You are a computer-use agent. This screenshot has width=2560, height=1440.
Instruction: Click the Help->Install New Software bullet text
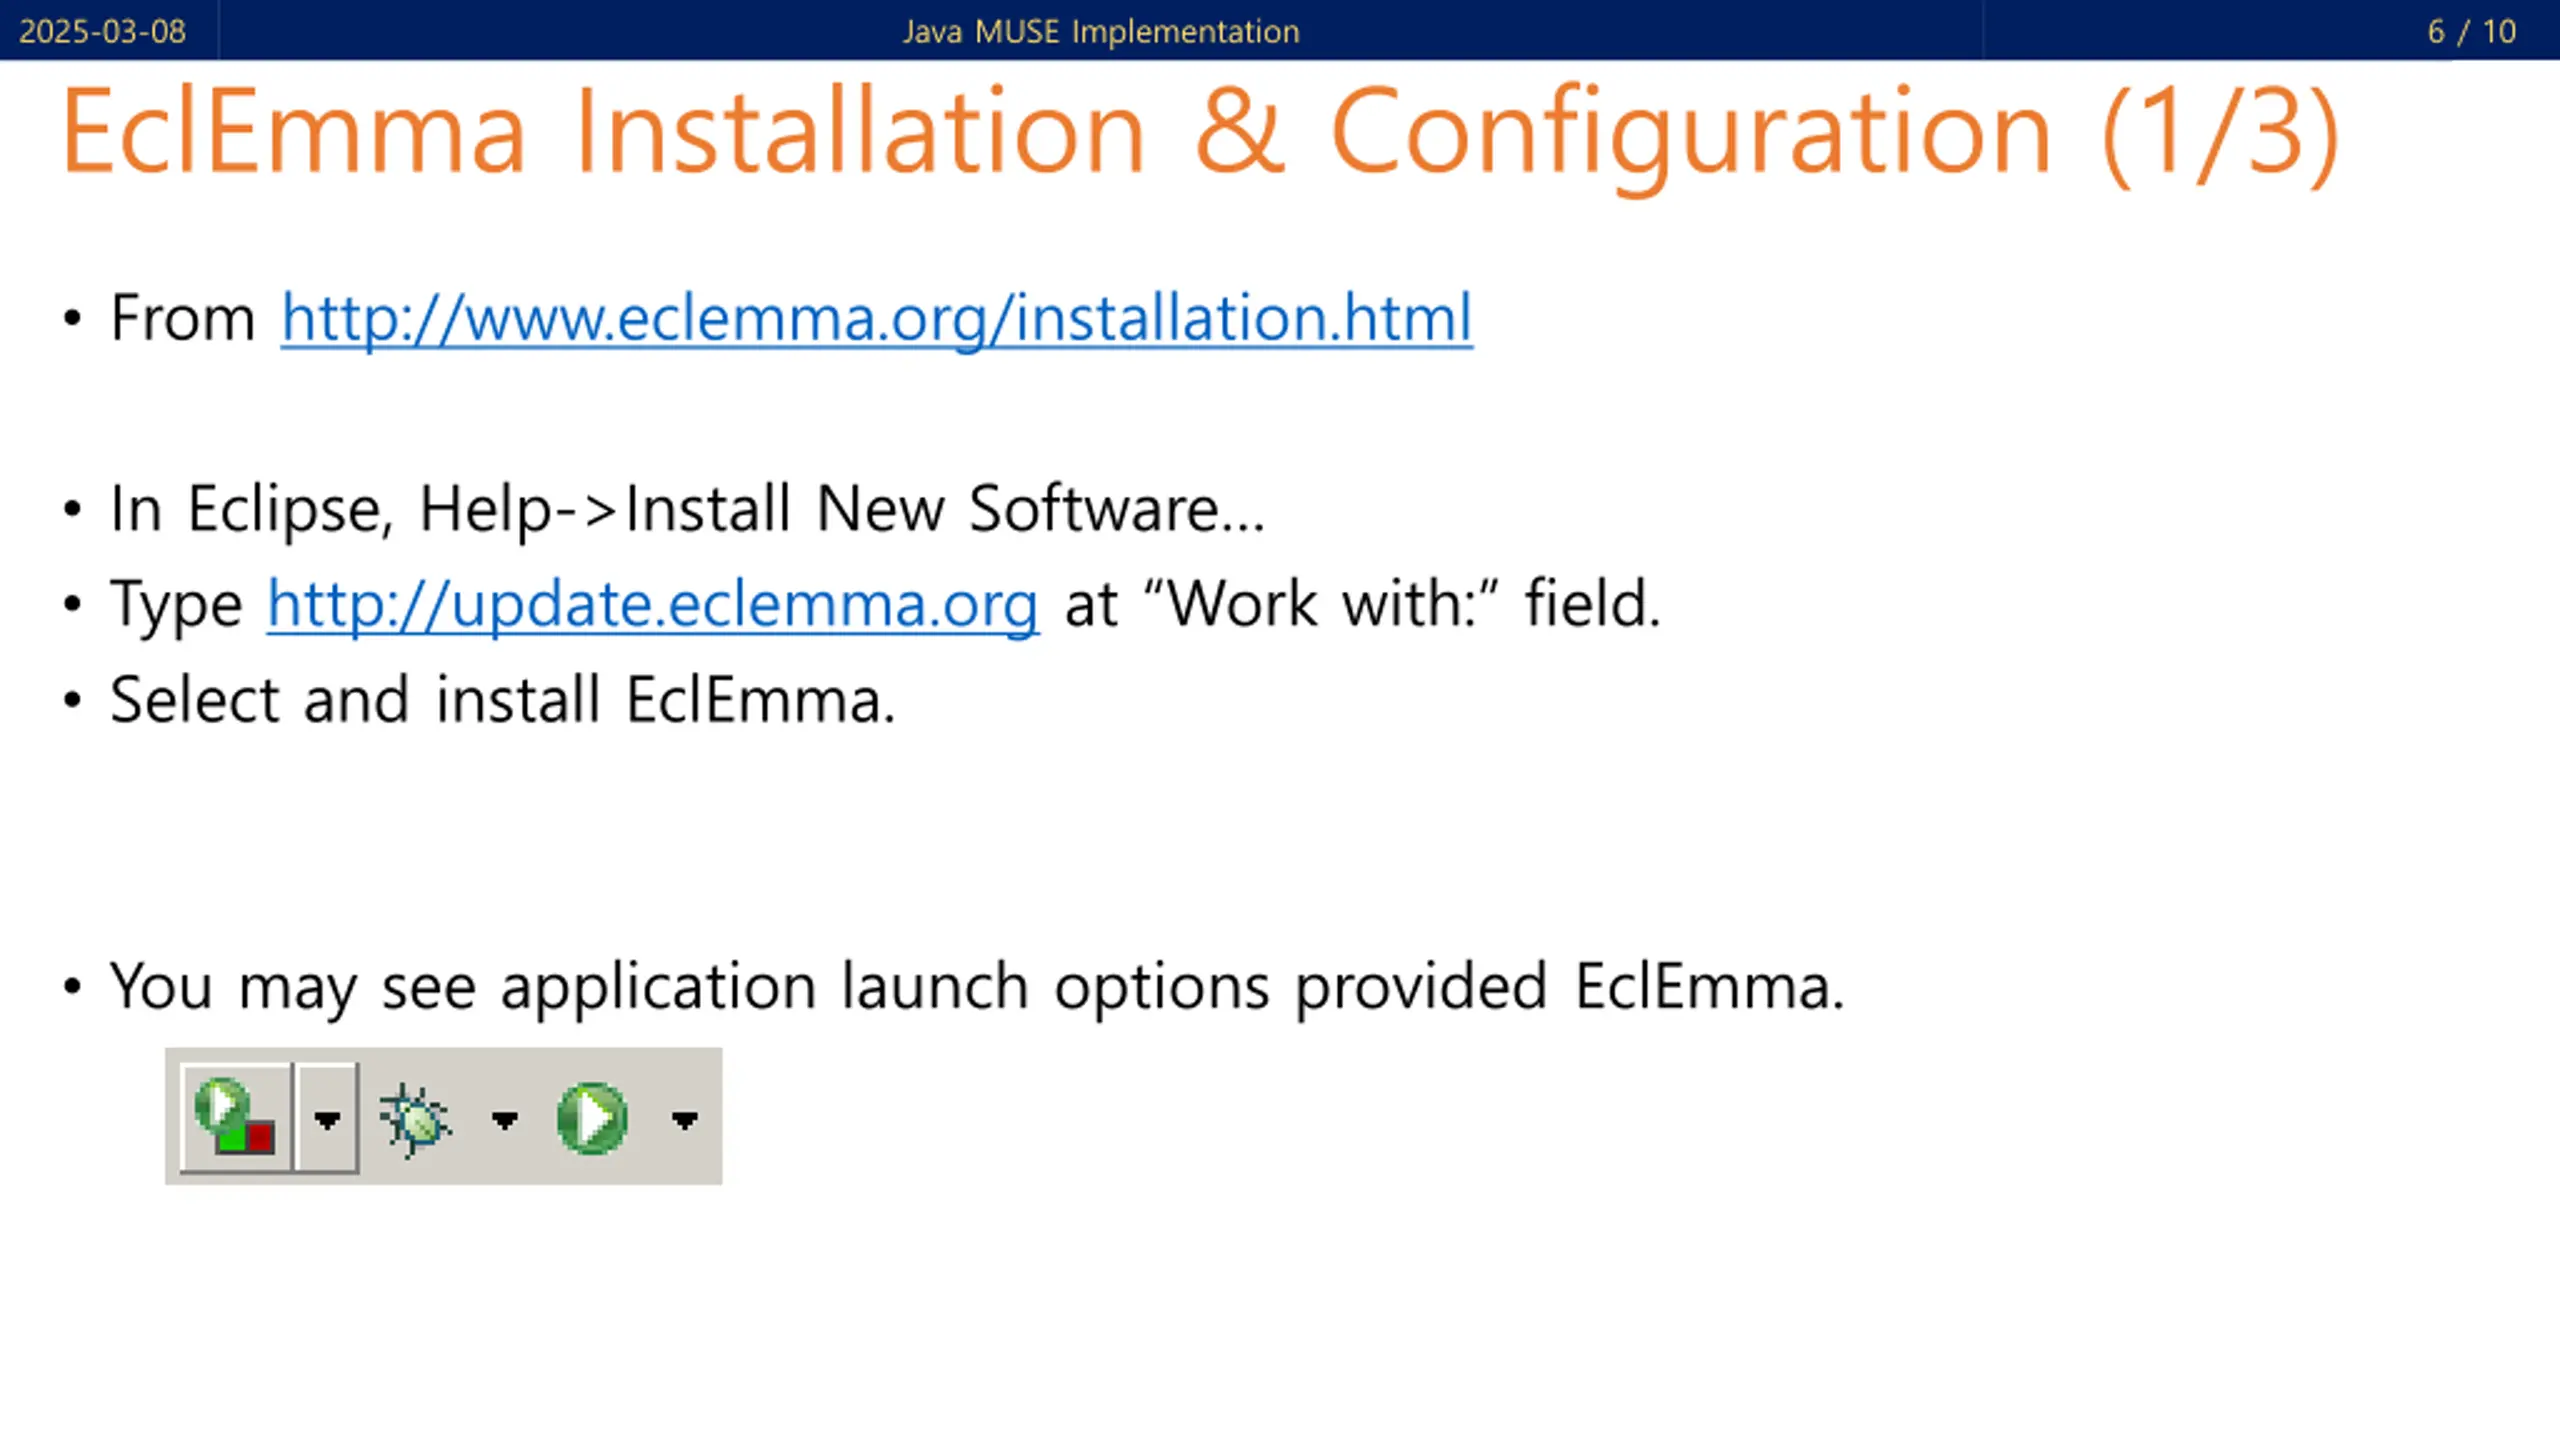coord(688,509)
